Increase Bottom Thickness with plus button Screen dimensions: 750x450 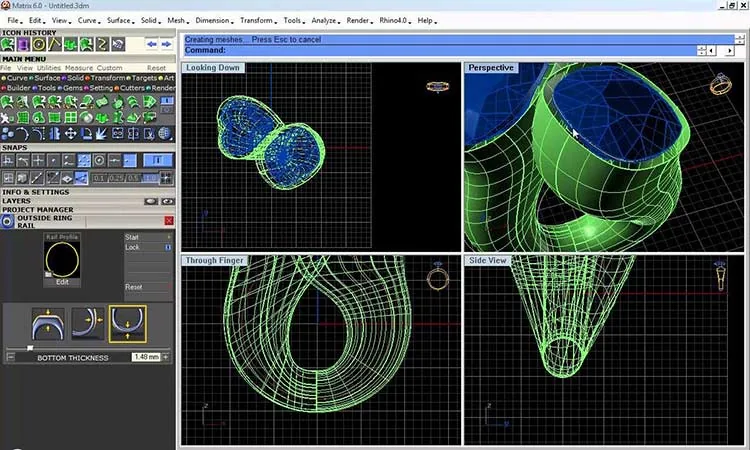point(166,357)
